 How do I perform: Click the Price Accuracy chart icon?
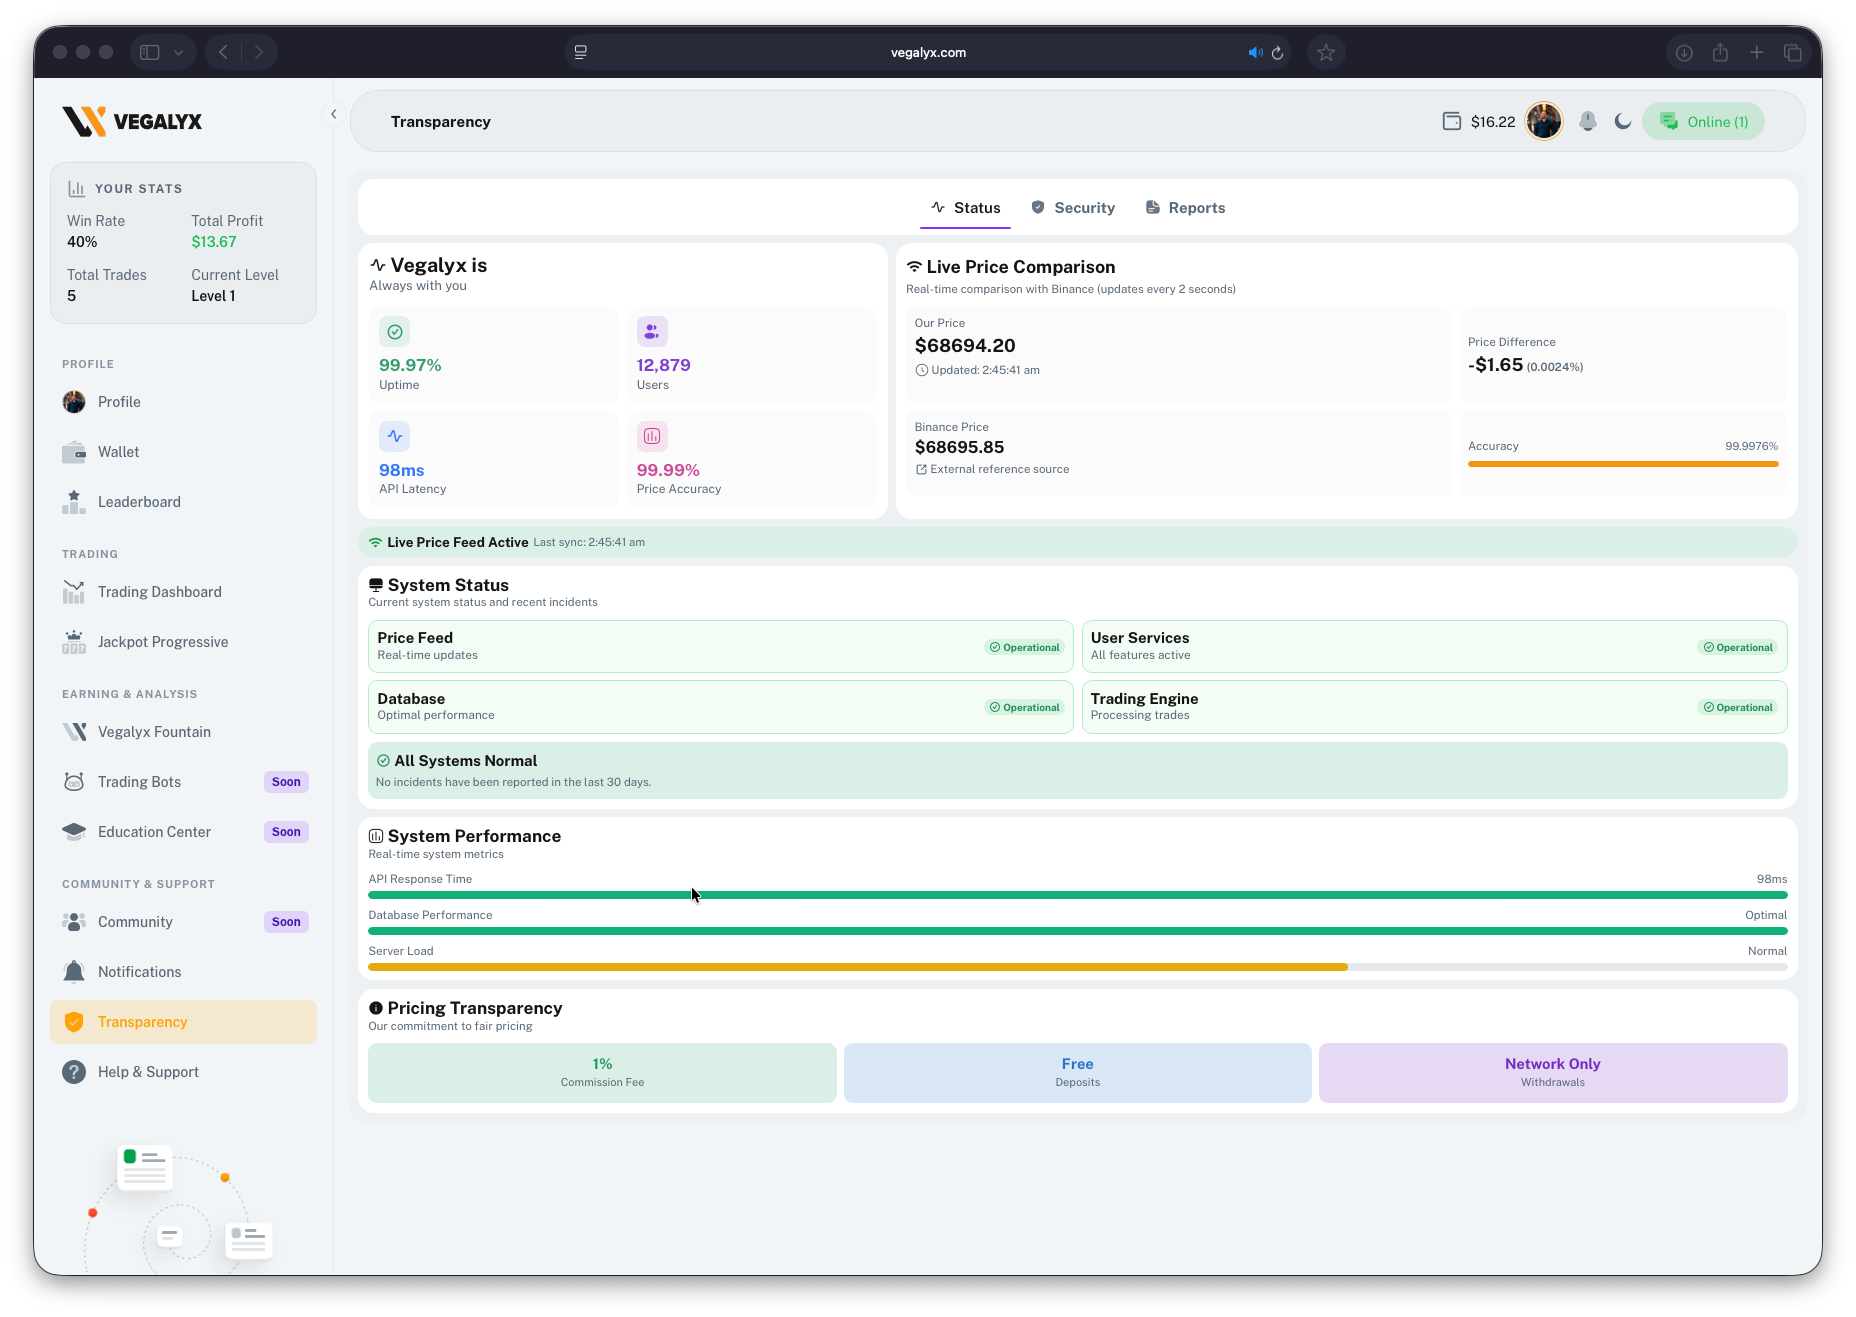[x=652, y=436]
